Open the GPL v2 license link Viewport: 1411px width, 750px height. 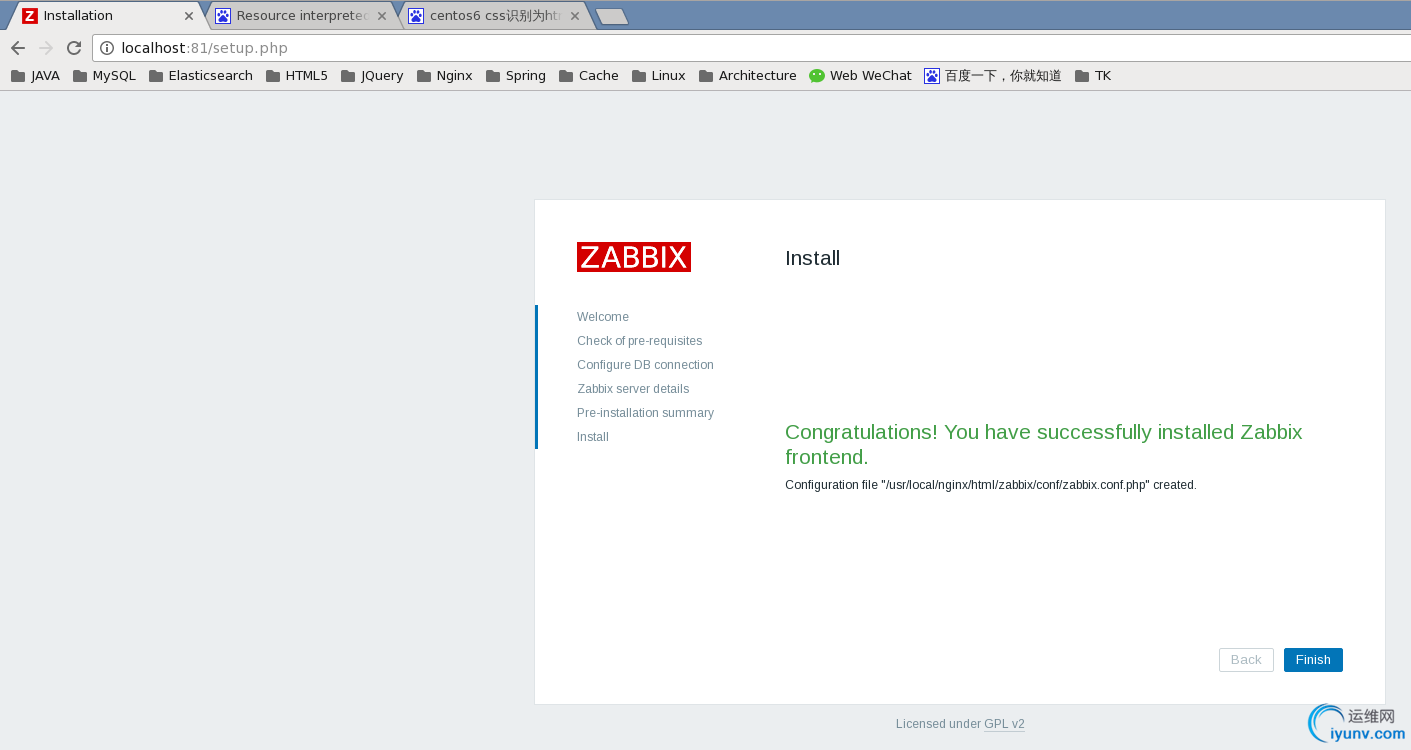(1004, 724)
